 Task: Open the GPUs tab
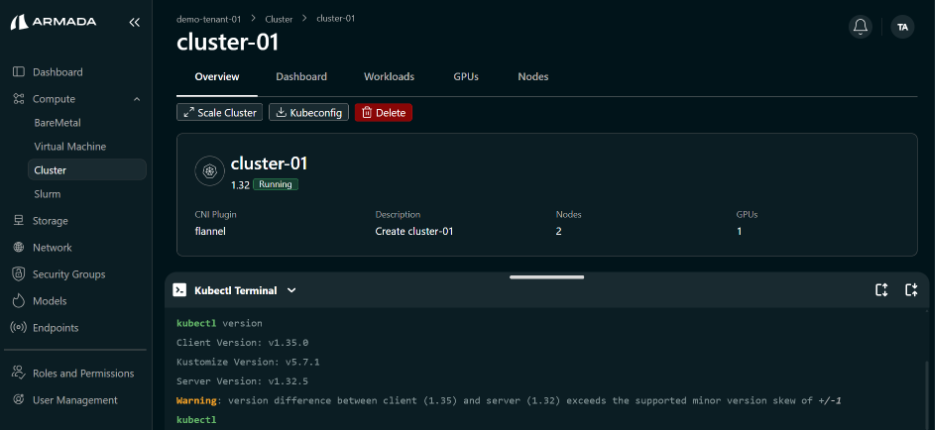(466, 76)
